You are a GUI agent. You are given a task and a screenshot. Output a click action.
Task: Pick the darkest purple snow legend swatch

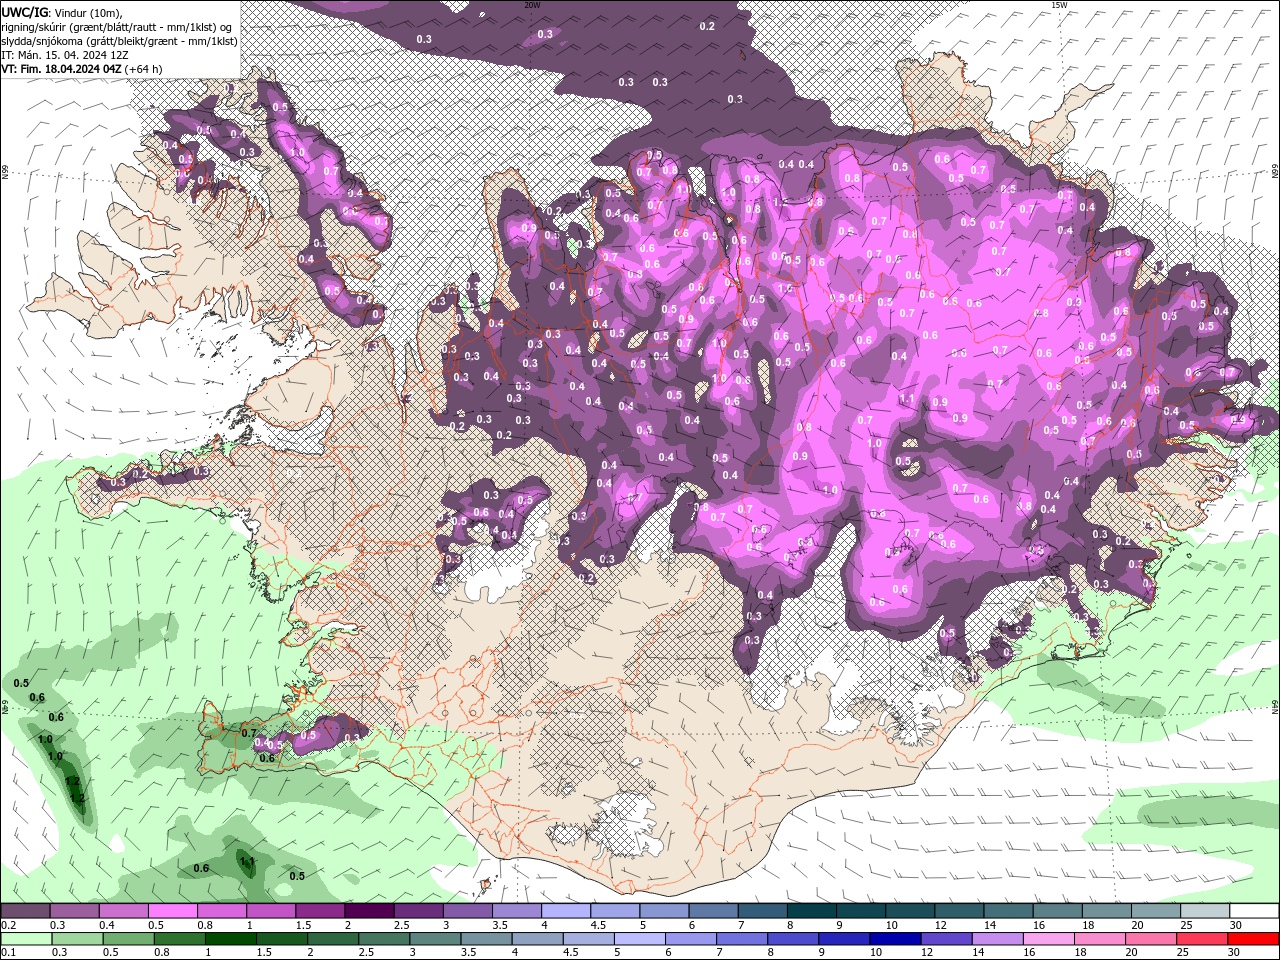(368, 911)
